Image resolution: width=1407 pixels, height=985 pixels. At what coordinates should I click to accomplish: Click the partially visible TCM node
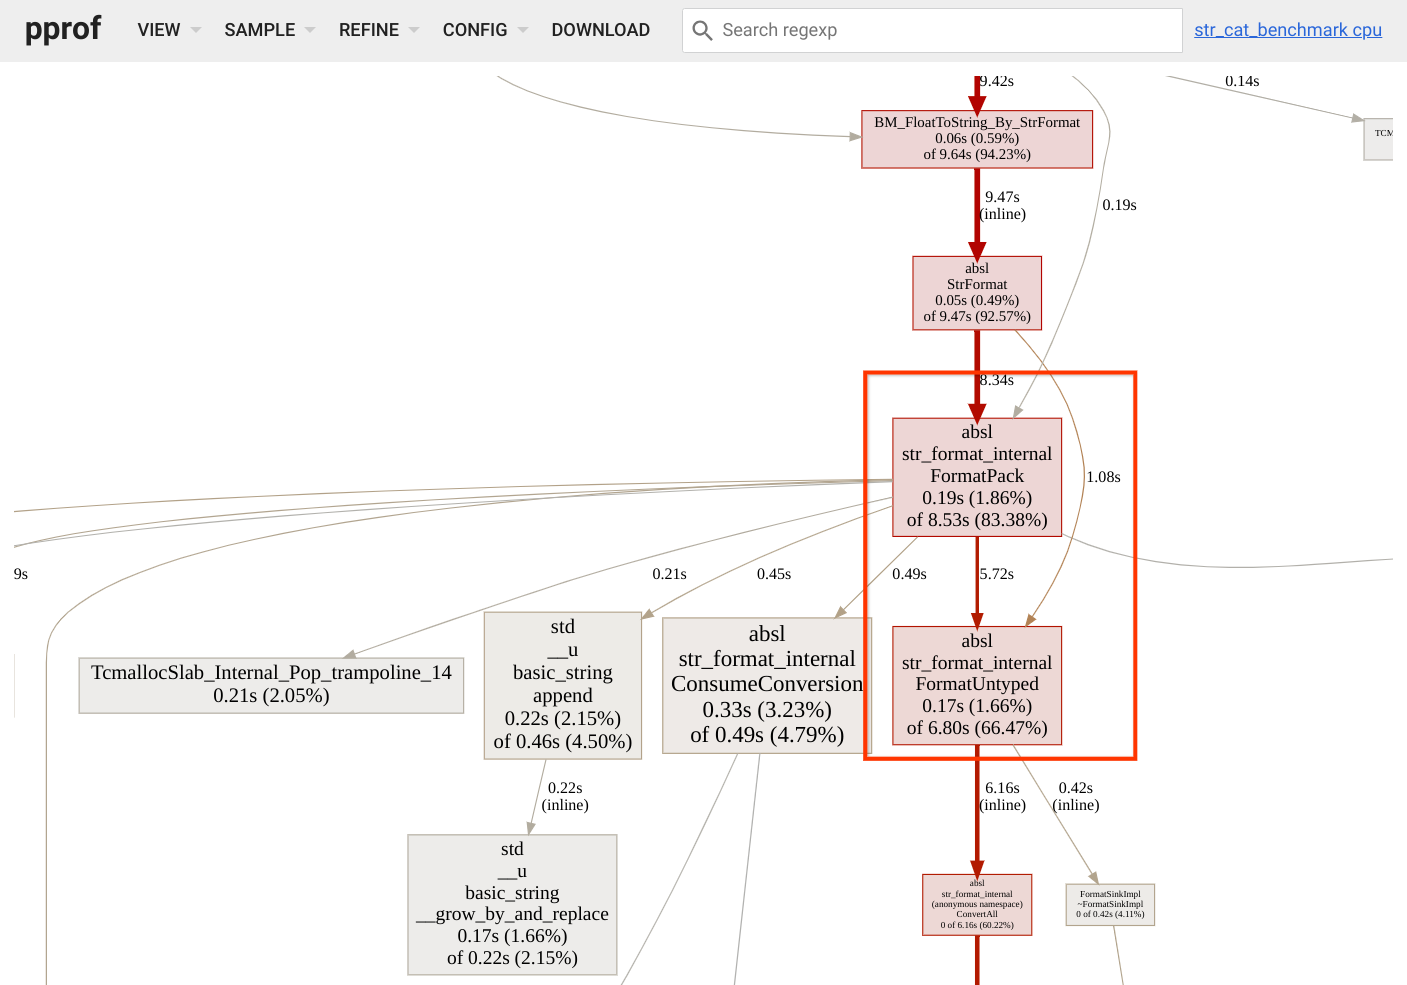(x=1380, y=138)
